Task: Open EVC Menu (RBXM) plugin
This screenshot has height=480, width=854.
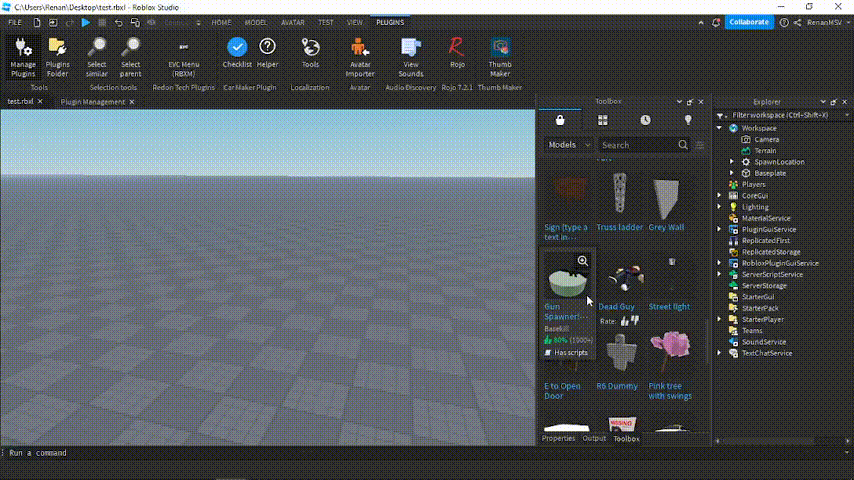Action: pyautogui.click(x=184, y=57)
